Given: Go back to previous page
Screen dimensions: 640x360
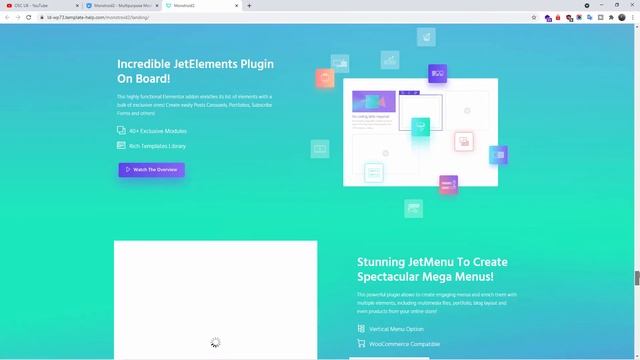Looking at the screenshot, I should (7, 18).
